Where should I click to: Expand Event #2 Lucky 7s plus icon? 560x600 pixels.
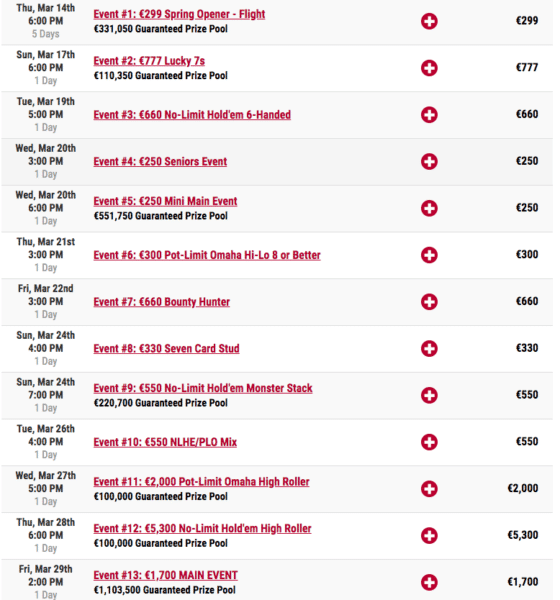429,68
